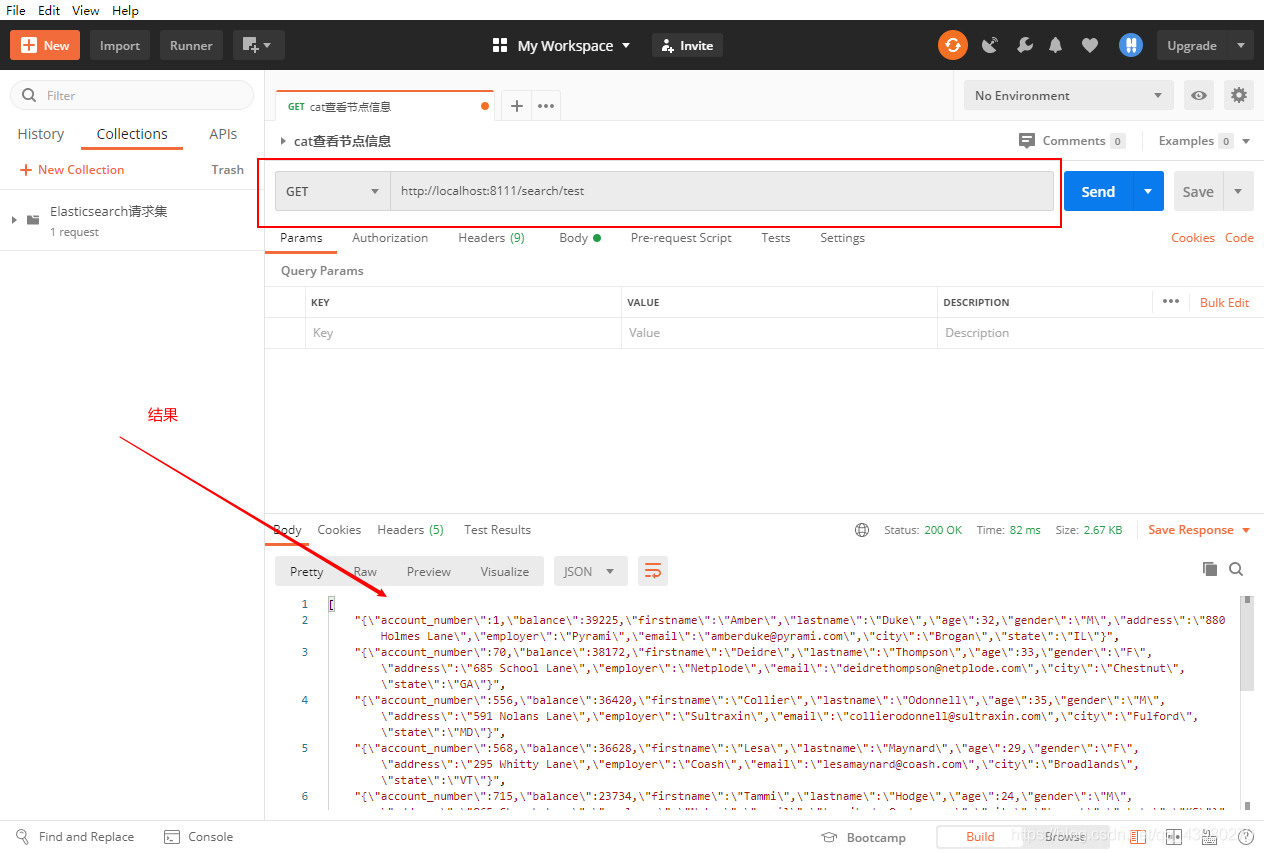The height and width of the screenshot is (853, 1264).
Task: Open the Examples dropdown
Action: pyautogui.click(x=1204, y=141)
